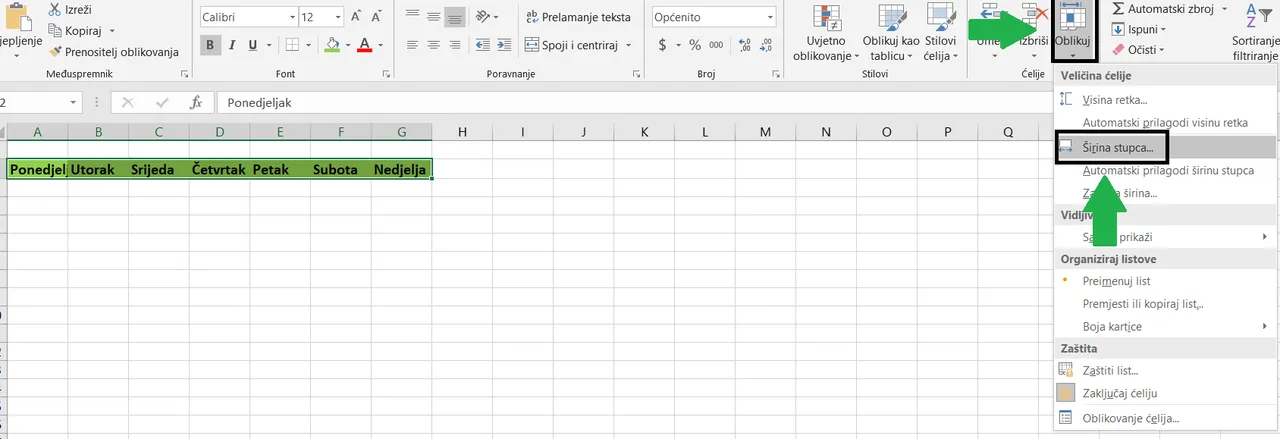The image size is (1280, 439).
Task: Open Oblikuj kao tablicu gallery
Action: click(x=891, y=33)
